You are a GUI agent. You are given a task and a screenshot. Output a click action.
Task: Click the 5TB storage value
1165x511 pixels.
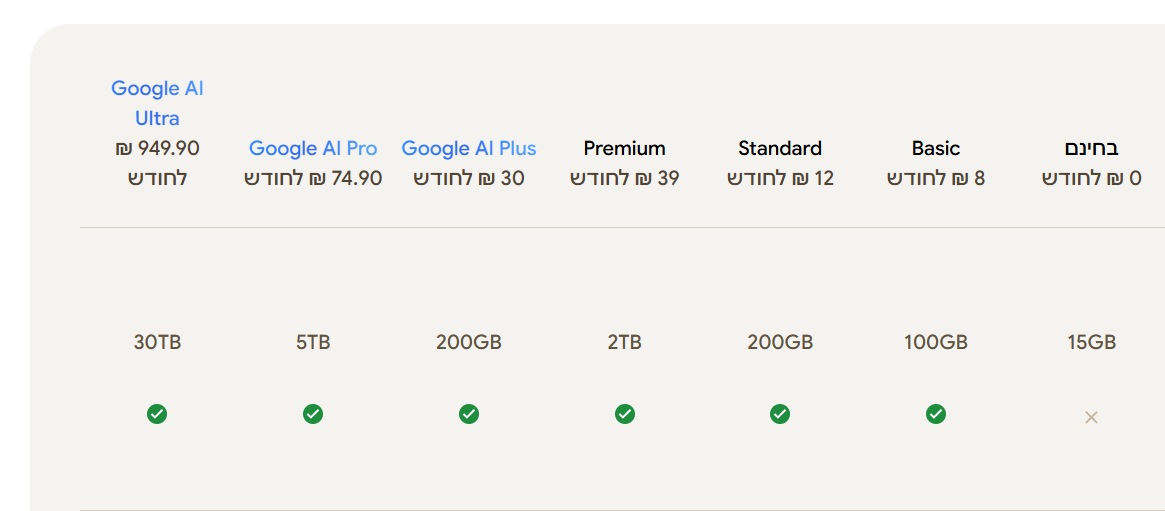click(313, 342)
